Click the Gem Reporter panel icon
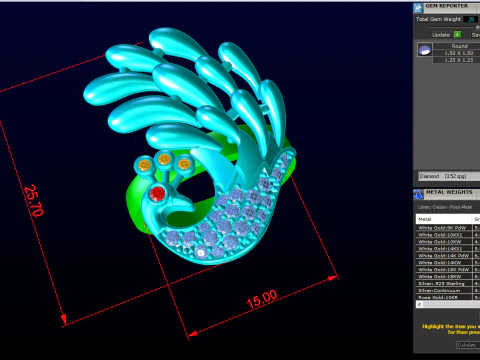 (x=418, y=8)
